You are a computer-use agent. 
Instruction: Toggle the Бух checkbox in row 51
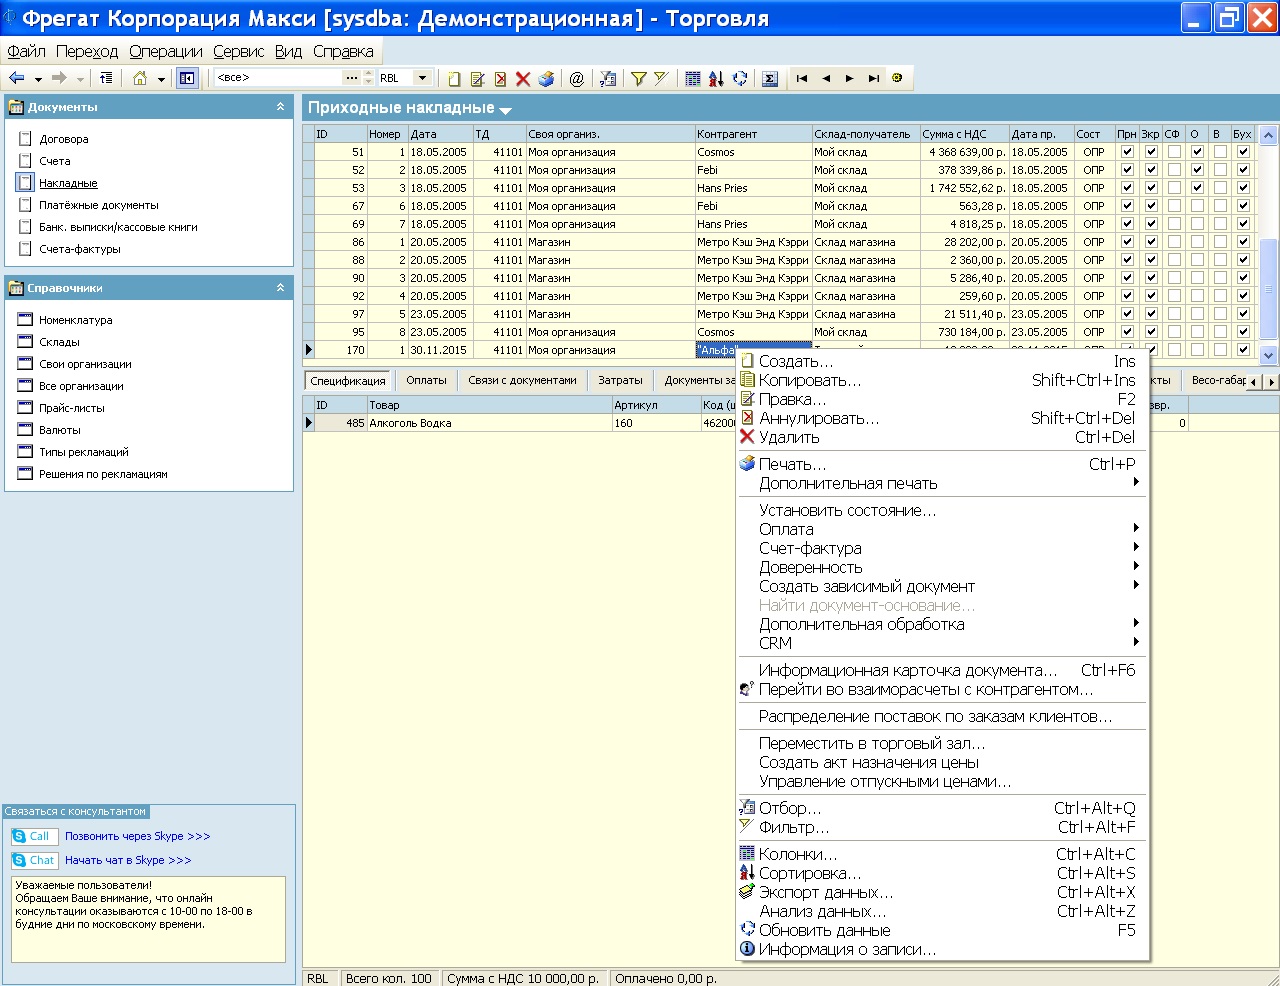pyautogui.click(x=1243, y=152)
